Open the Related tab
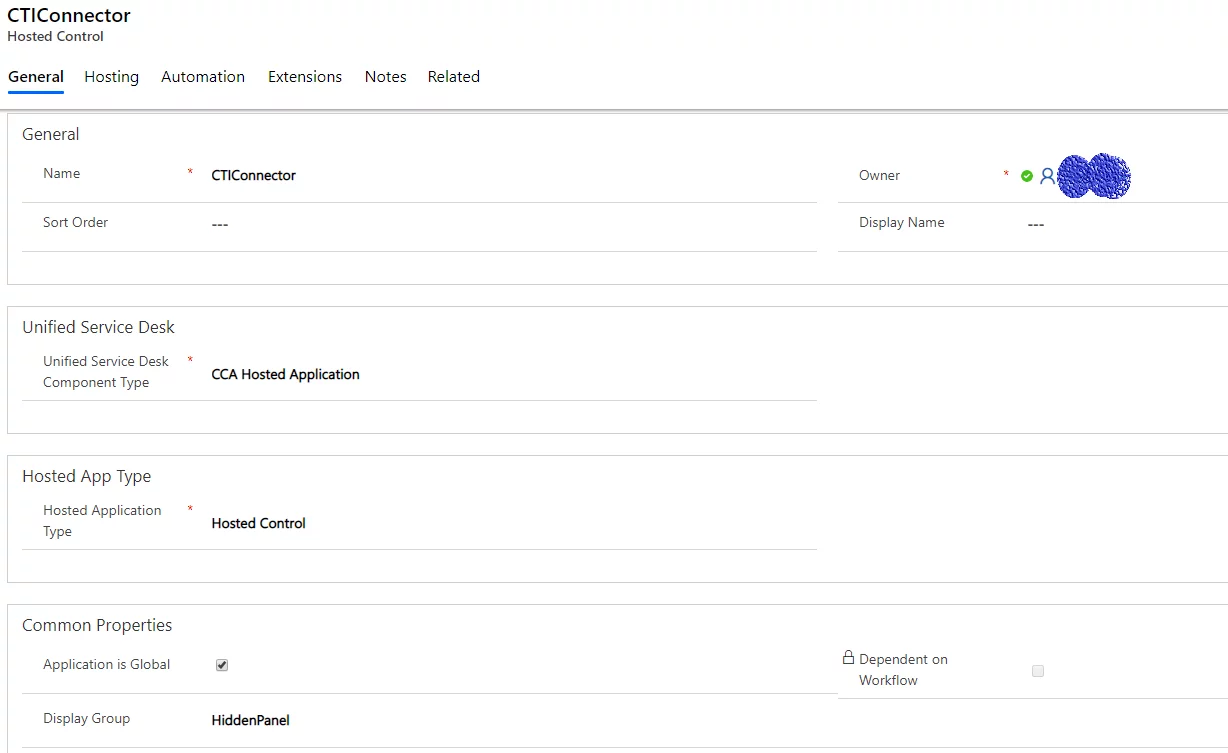 point(454,77)
